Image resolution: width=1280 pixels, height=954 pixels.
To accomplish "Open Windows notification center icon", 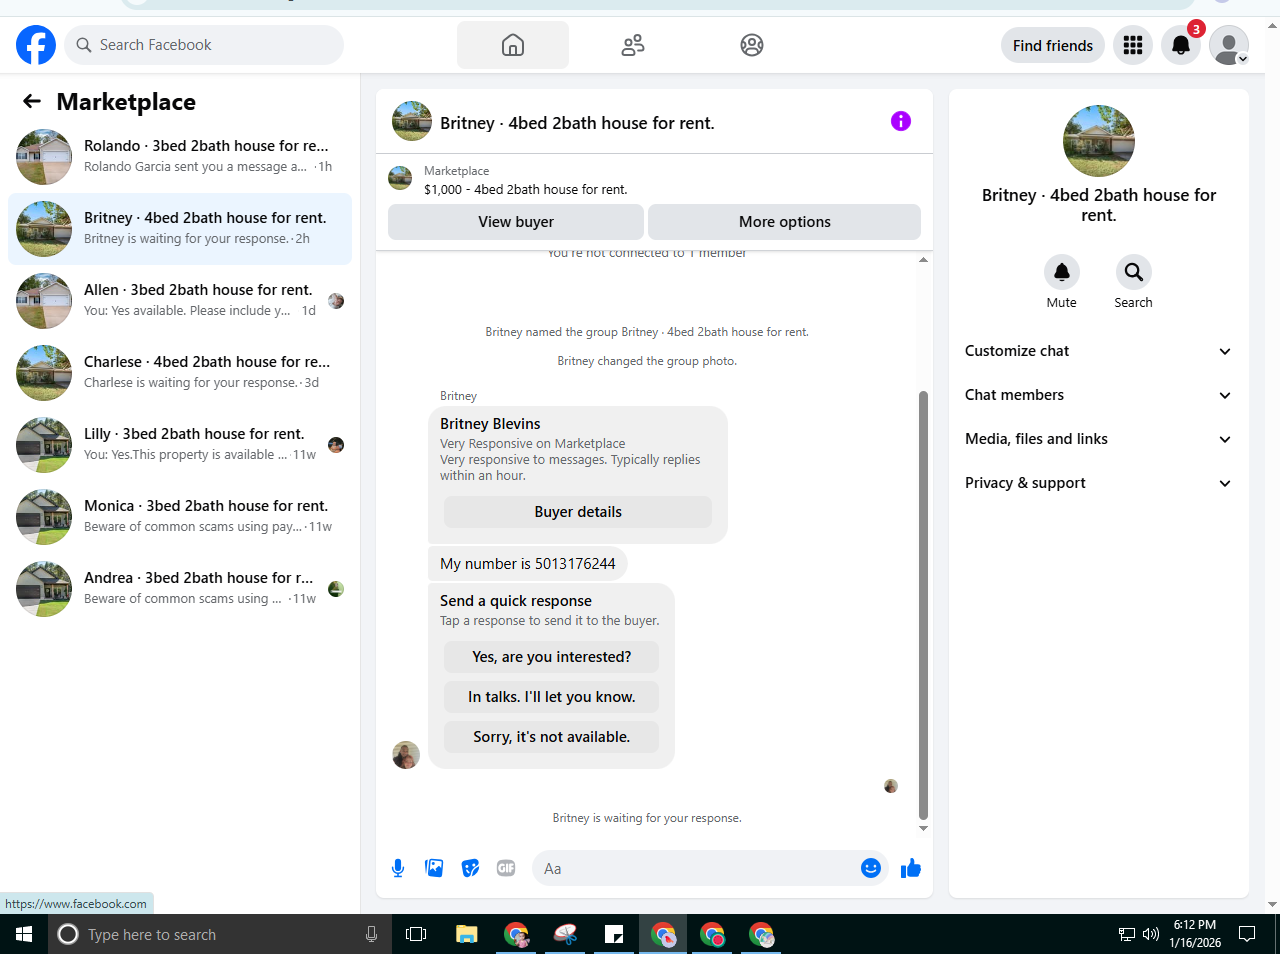I will click(1247, 934).
